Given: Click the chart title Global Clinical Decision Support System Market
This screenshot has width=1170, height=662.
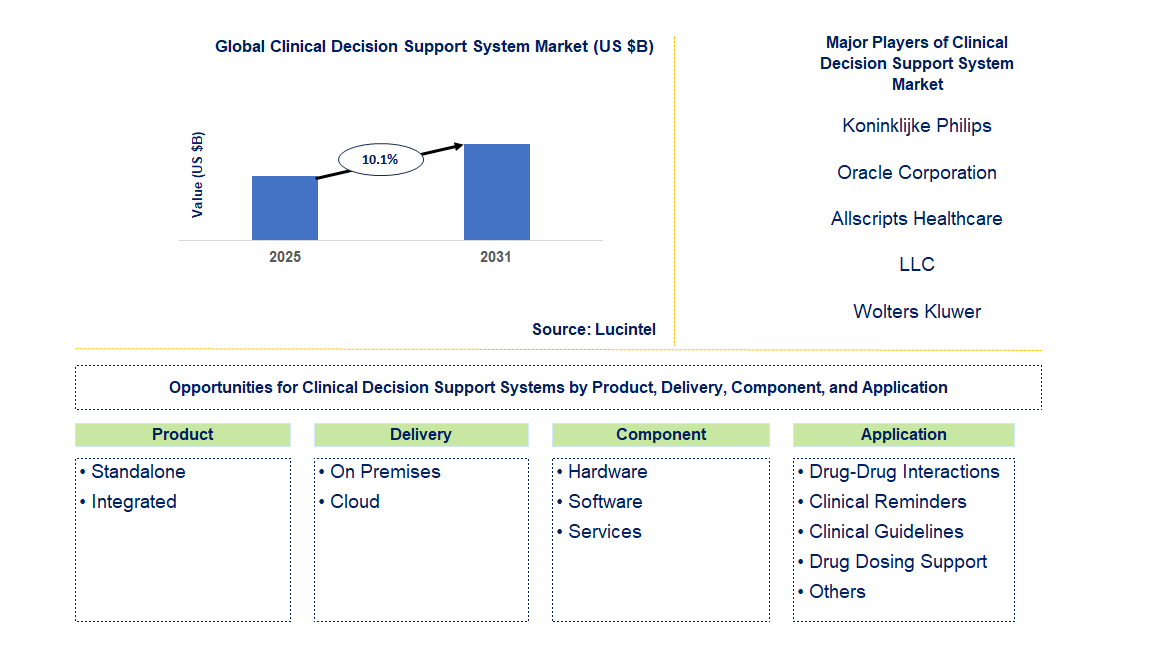Looking at the screenshot, I should click(x=434, y=46).
